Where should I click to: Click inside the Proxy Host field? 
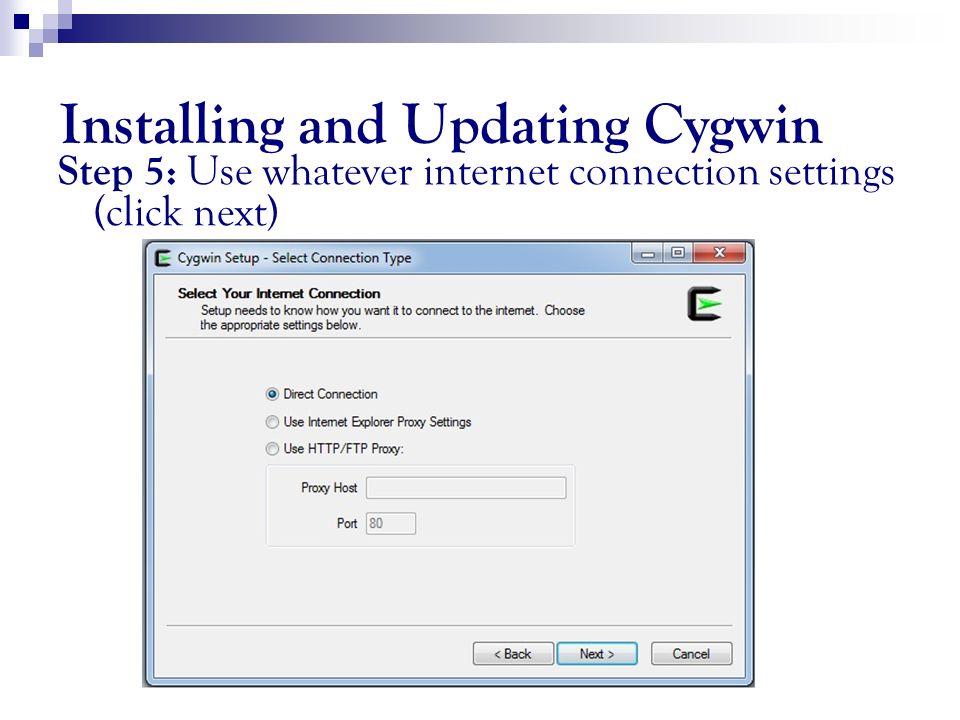[466, 488]
